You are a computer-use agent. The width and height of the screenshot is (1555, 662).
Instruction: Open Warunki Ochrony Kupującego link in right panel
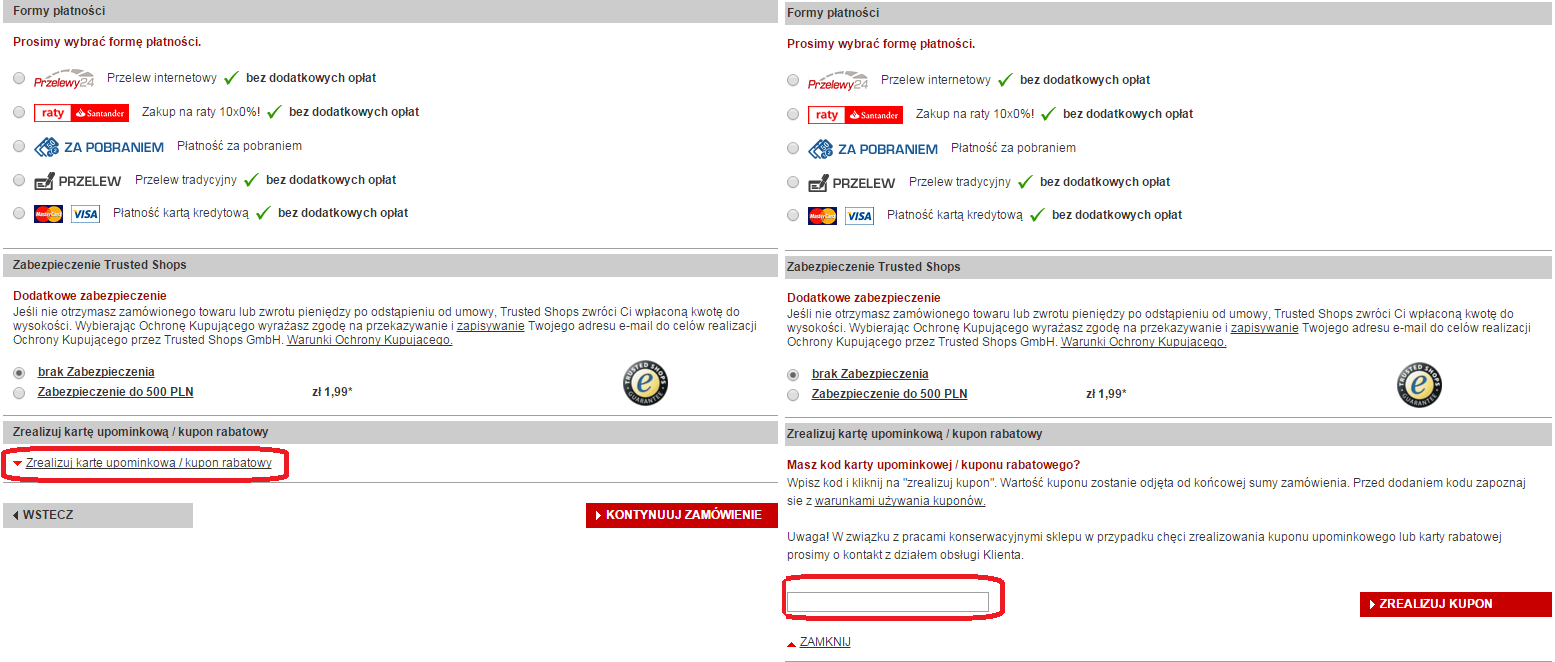point(1144,342)
